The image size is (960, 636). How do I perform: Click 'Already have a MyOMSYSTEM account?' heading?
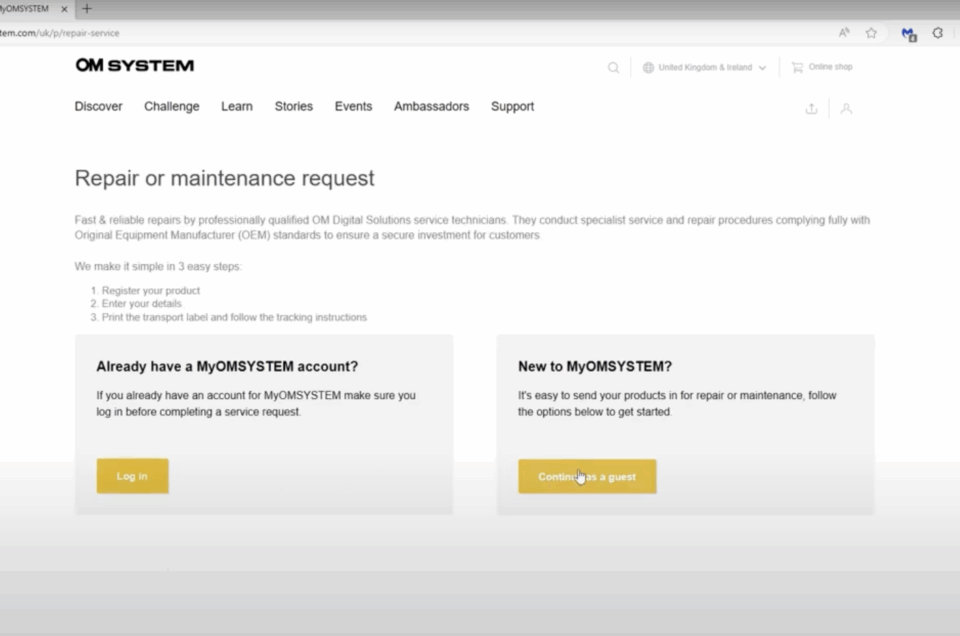(x=227, y=366)
